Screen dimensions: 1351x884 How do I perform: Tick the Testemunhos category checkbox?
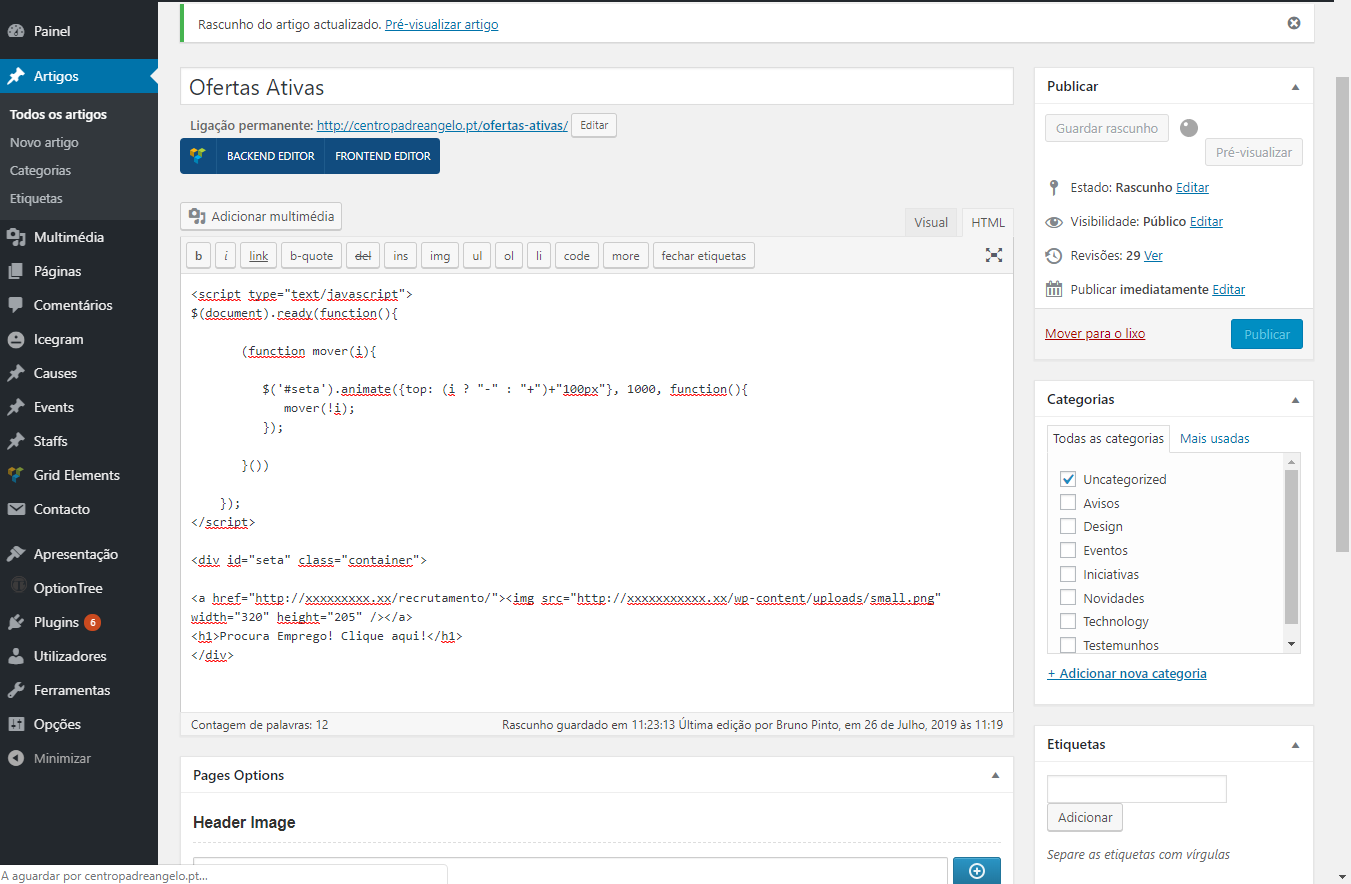(1068, 645)
